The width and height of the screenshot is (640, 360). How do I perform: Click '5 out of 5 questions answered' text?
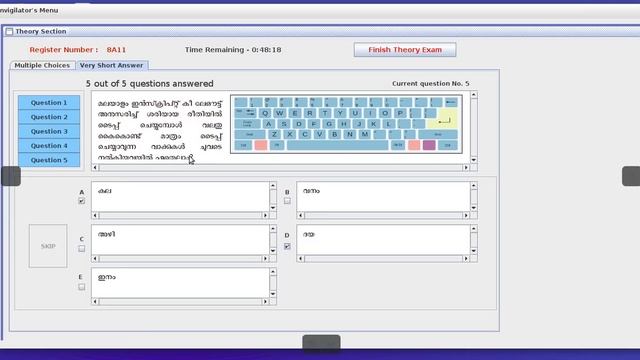pyautogui.click(x=149, y=84)
